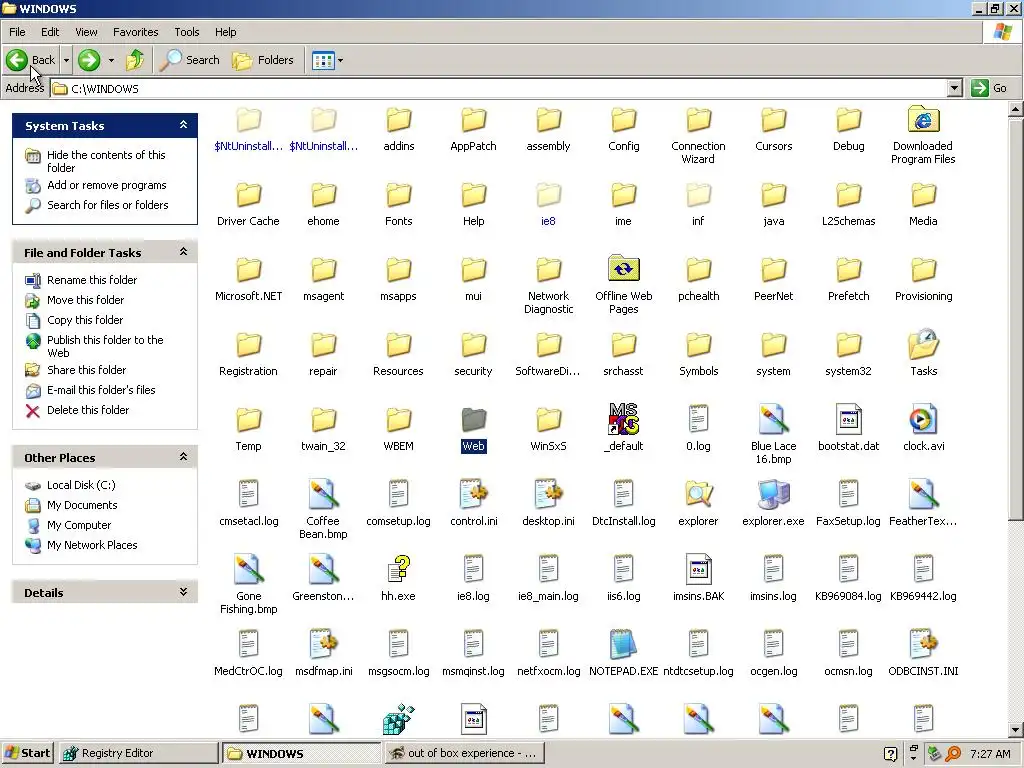Screen dimensions: 1024x768
Task: Toggle the Folders pane button
Action: pos(263,60)
